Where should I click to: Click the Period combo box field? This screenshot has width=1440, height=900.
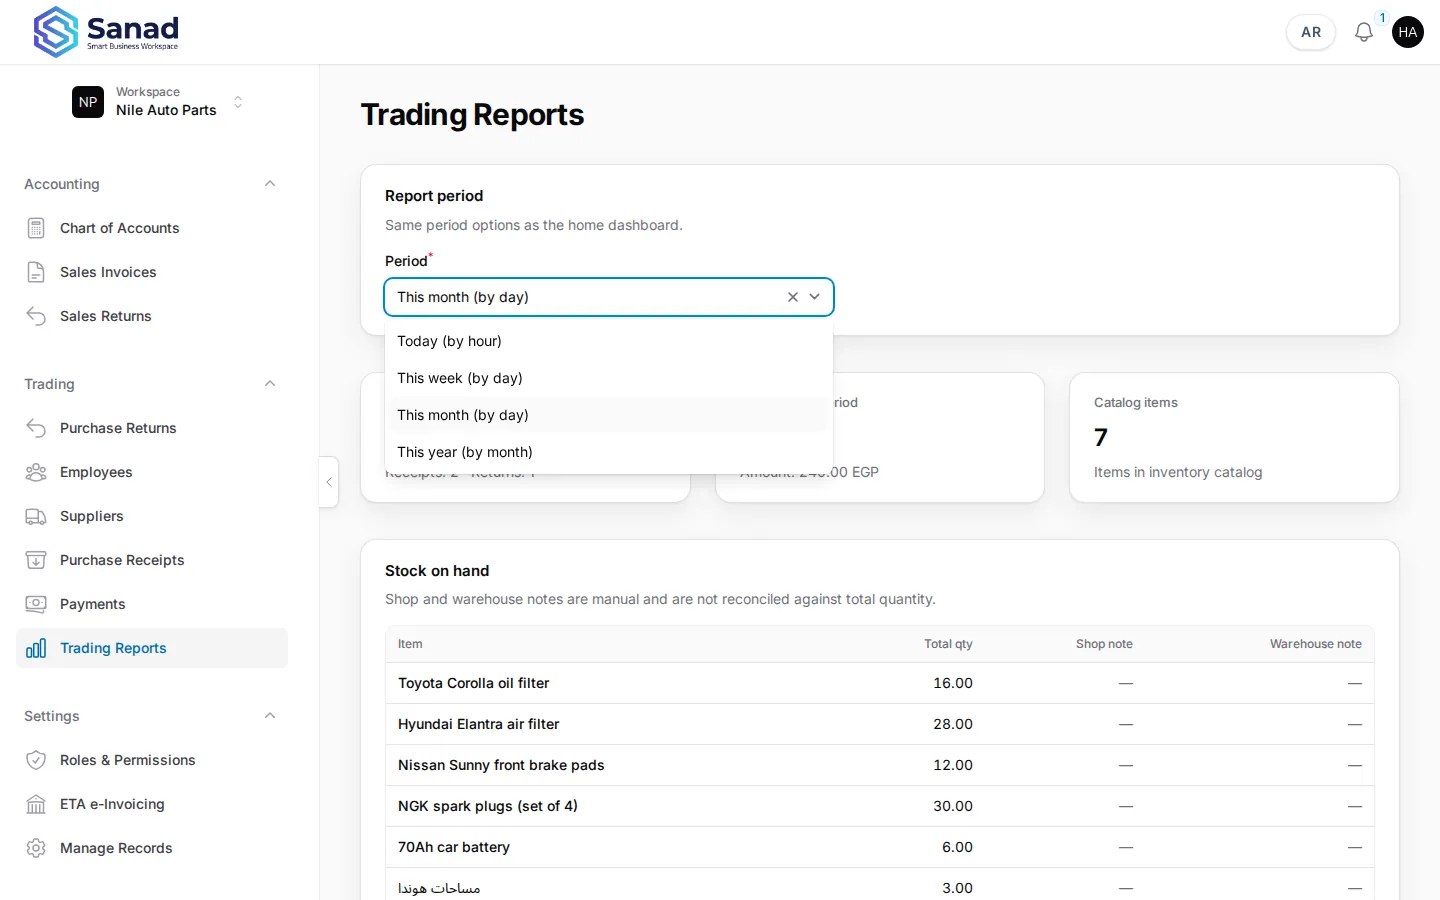[x=609, y=297]
